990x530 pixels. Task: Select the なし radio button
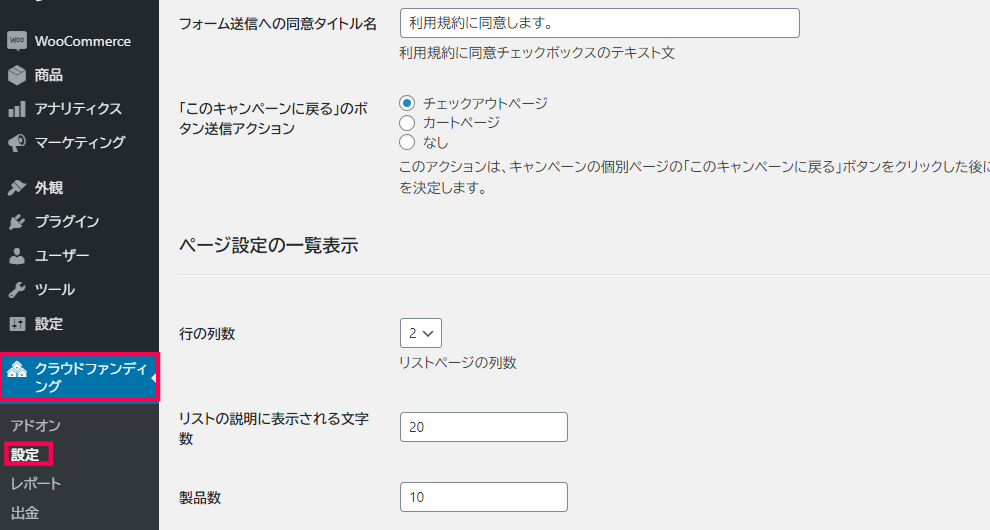coord(407,142)
